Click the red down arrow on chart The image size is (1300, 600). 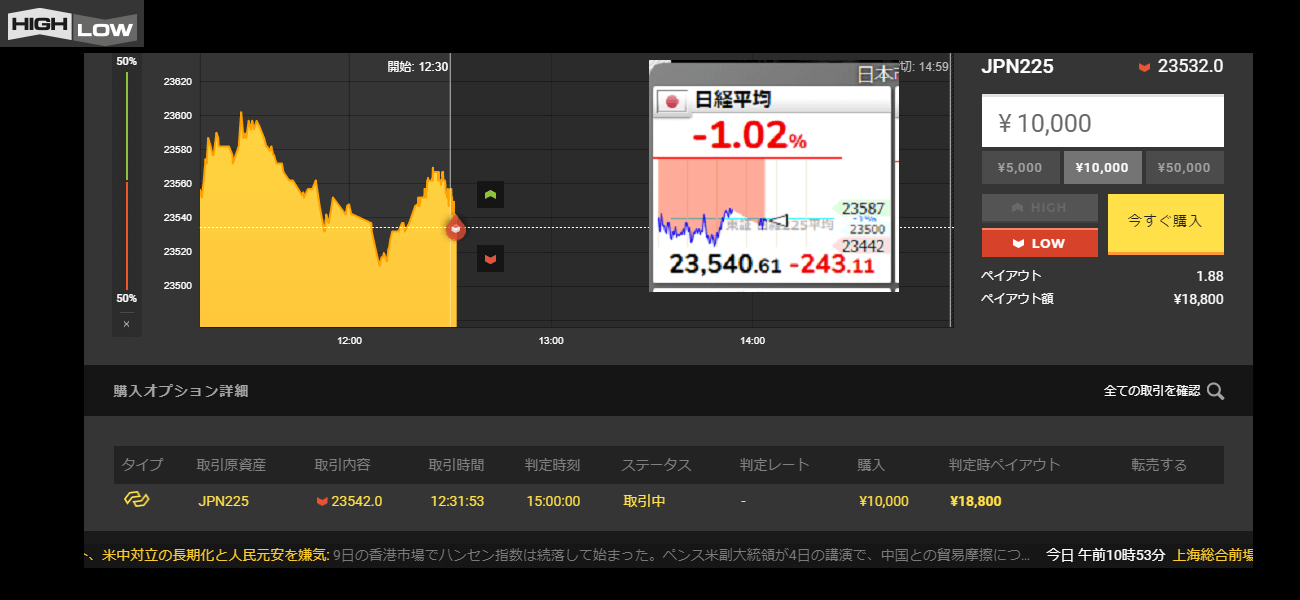(490, 259)
